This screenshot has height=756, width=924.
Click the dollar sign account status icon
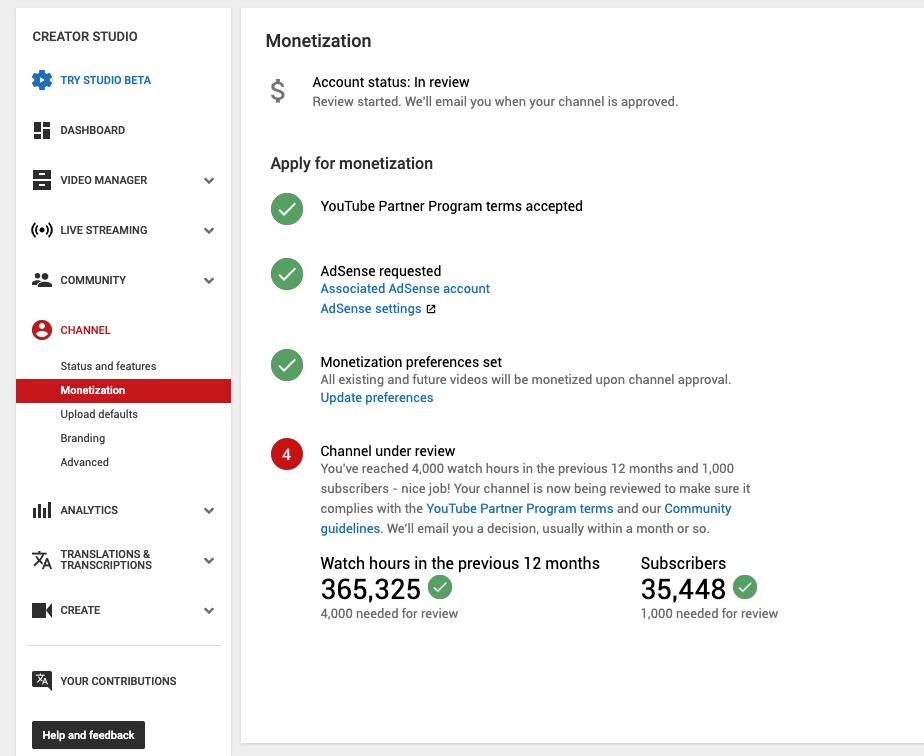[x=278, y=91]
